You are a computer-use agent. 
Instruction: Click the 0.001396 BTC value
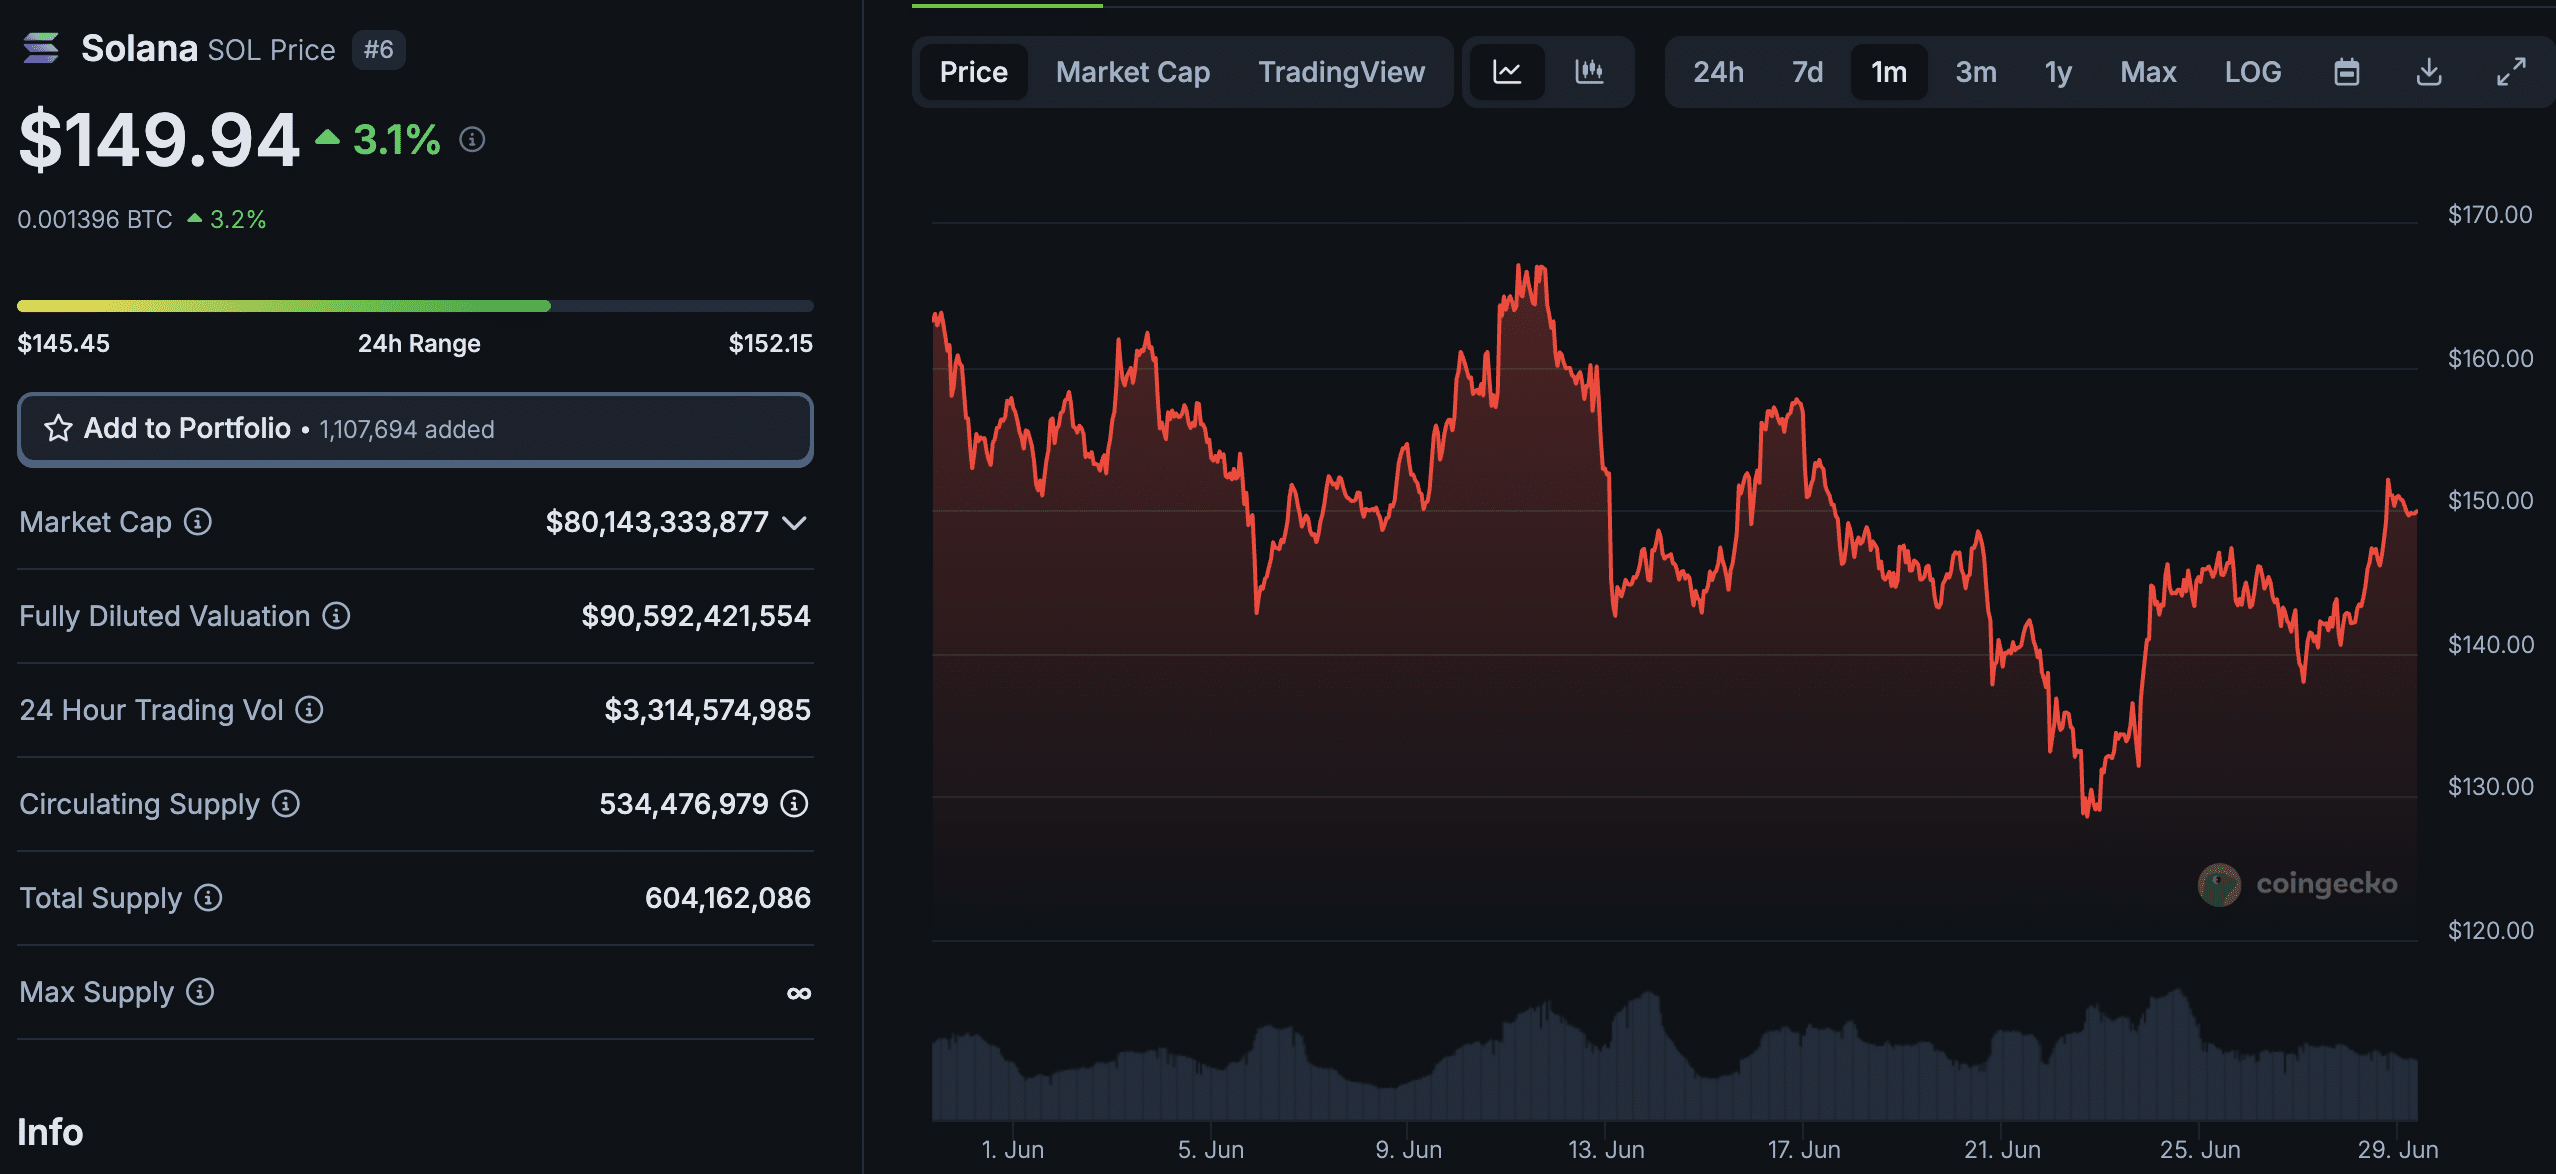click(95, 219)
